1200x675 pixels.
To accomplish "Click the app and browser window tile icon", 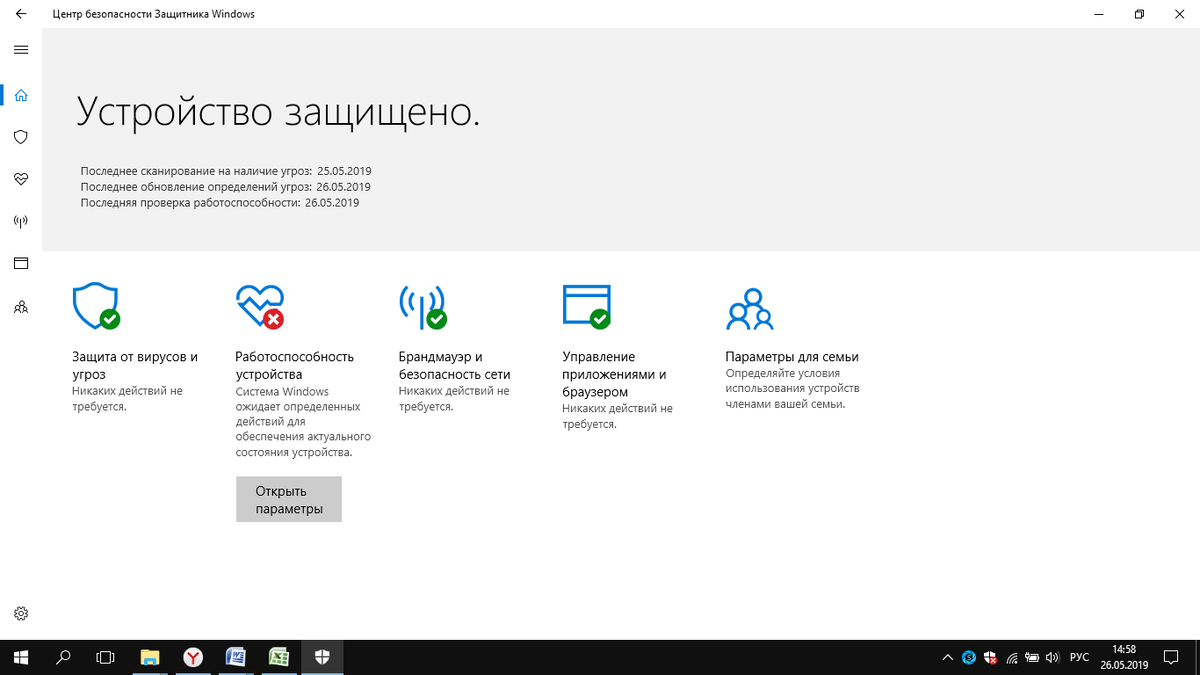I will [587, 306].
